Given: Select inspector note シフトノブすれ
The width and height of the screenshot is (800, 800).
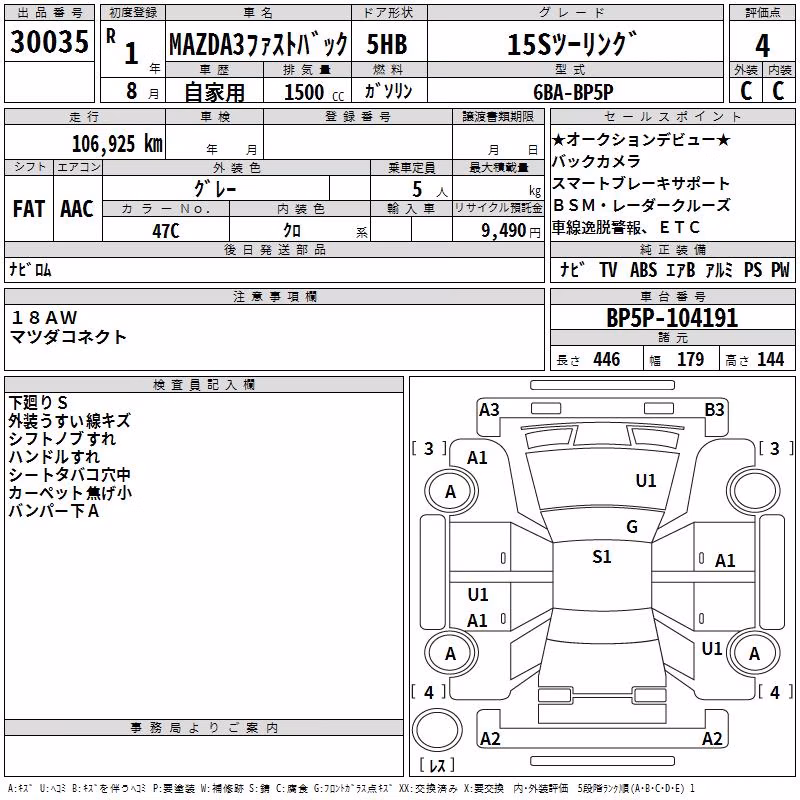Looking at the screenshot, I should pyautogui.click(x=62, y=438).
